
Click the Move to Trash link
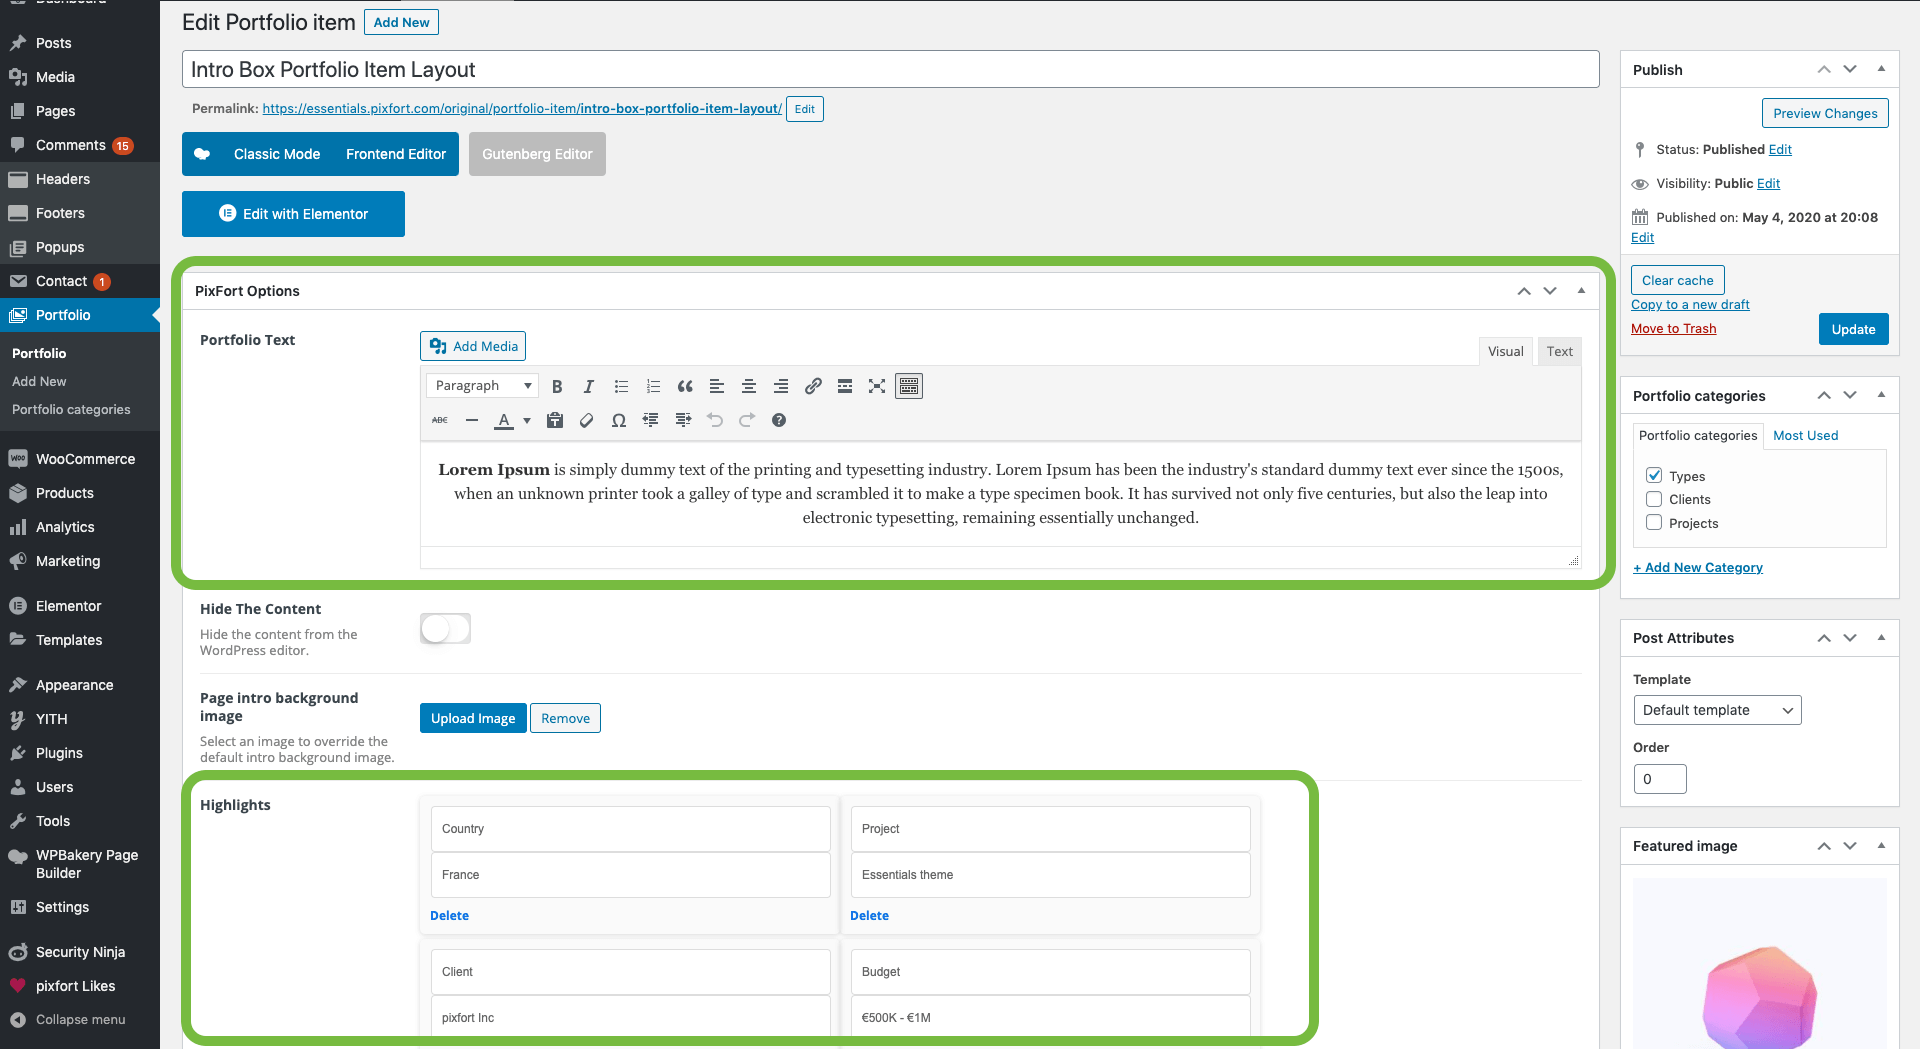[1673, 328]
